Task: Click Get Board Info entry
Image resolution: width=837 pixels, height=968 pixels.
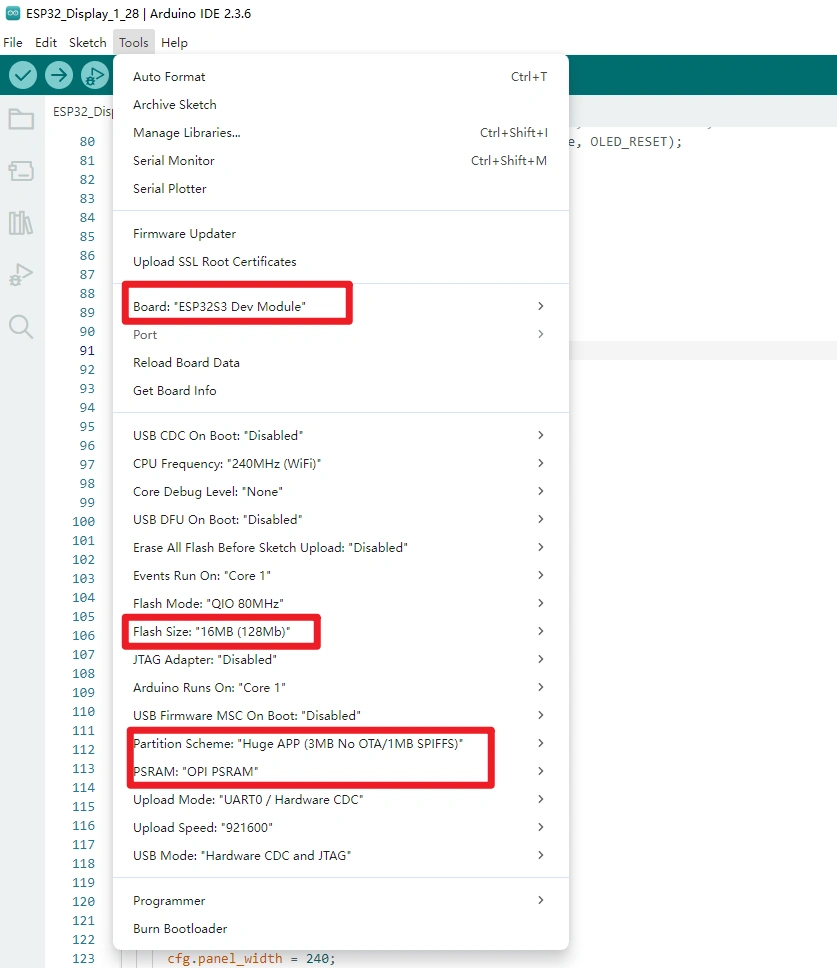Action: (x=175, y=390)
